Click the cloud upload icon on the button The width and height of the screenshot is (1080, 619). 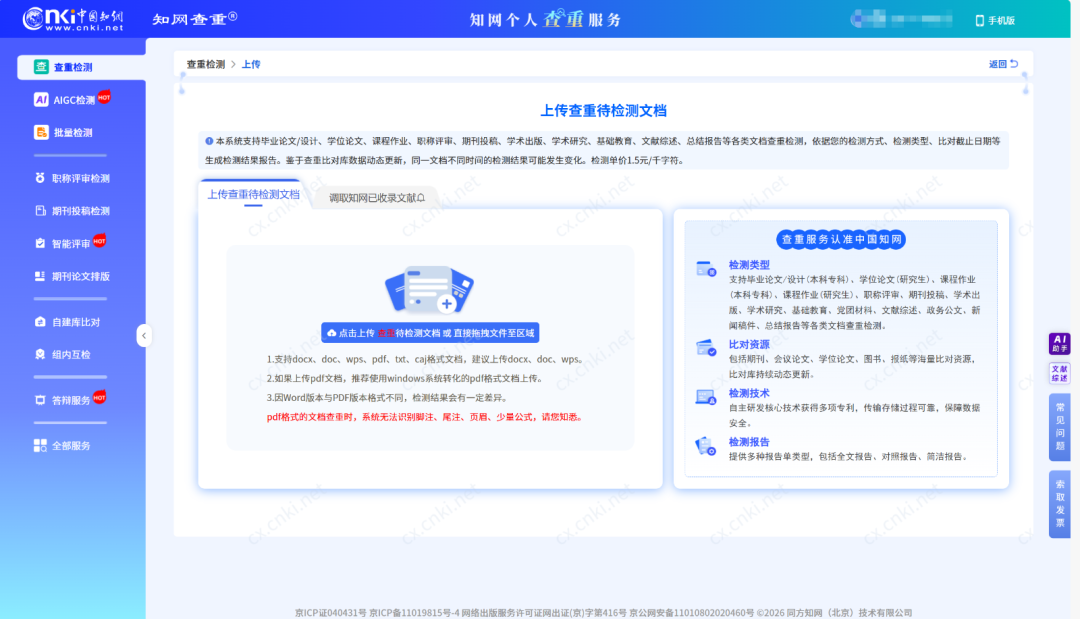331,333
